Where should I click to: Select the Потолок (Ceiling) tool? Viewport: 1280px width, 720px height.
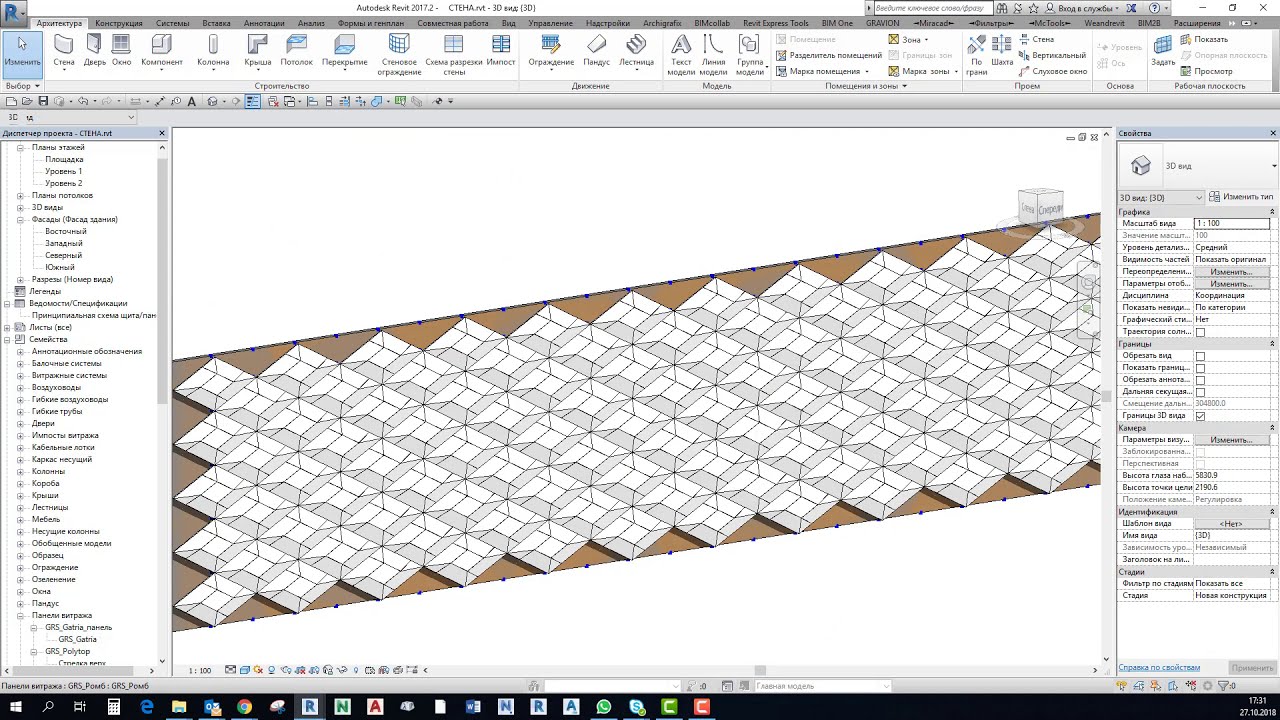coord(297,51)
